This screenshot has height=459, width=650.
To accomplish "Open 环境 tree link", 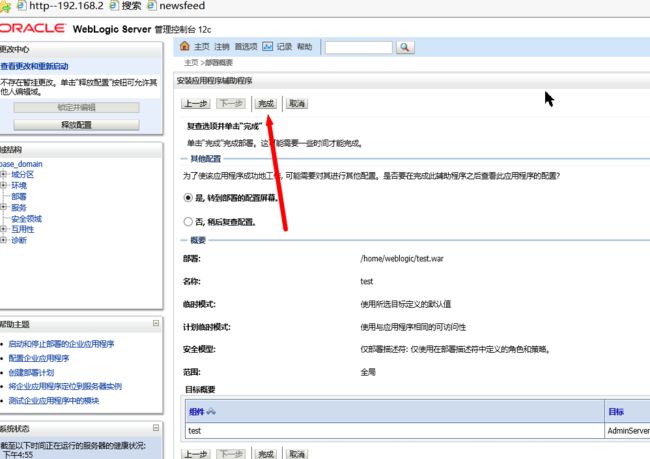I will tap(19, 185).
